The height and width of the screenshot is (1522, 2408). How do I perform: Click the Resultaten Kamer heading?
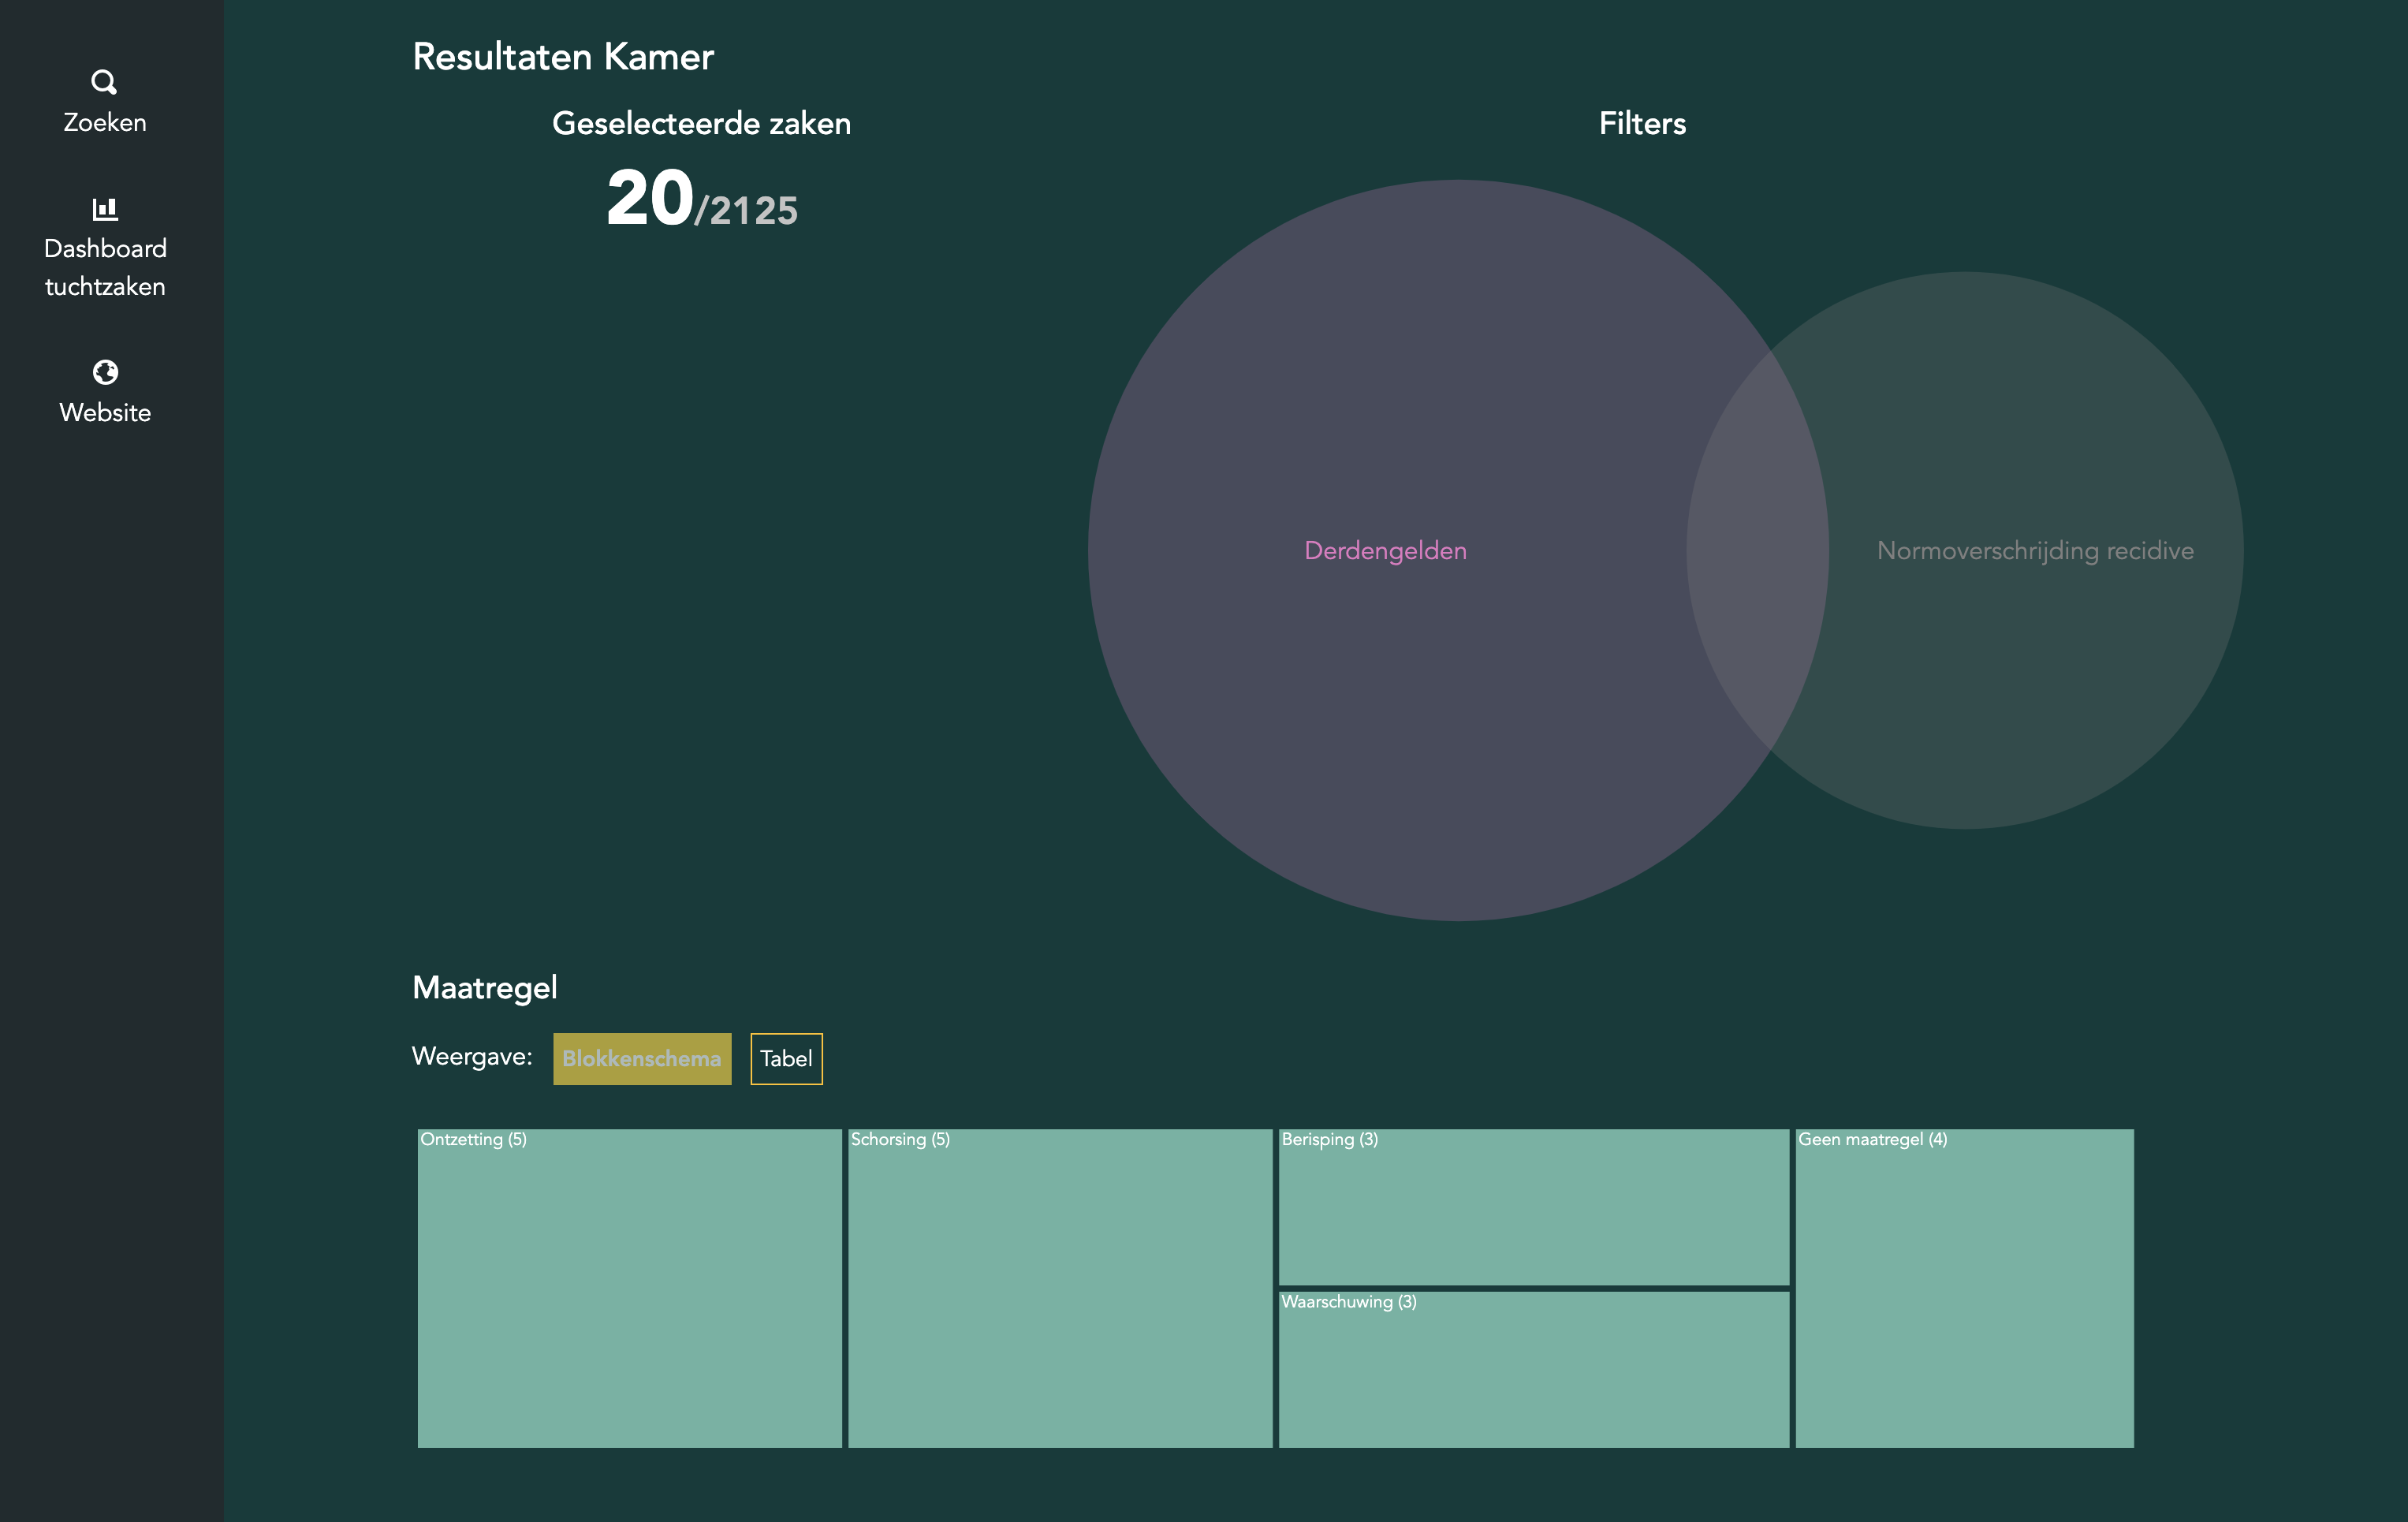click(563, 57)
